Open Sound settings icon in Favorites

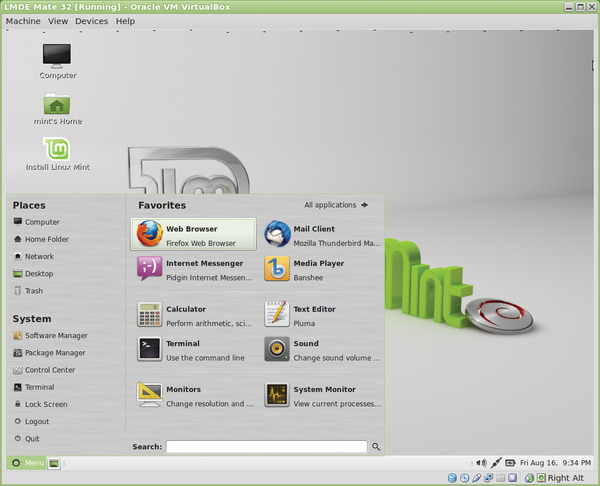point(277,349)
